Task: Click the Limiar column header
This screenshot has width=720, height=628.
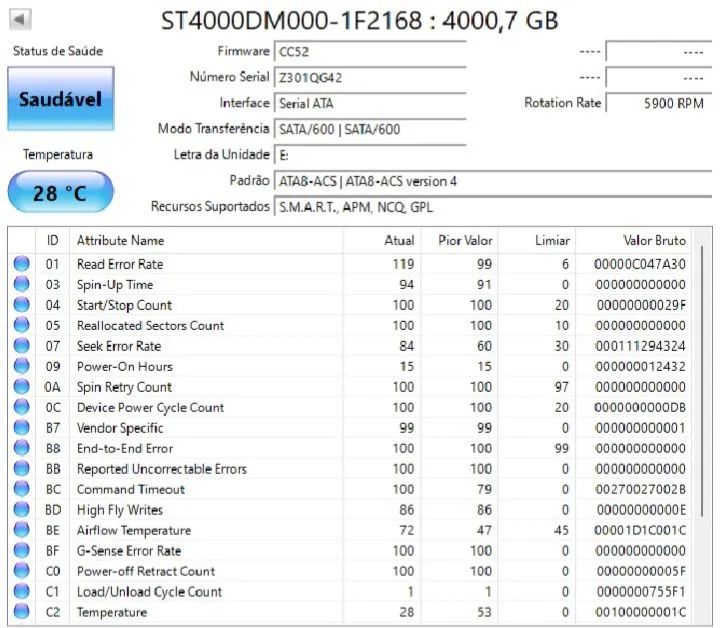Action: pos(537,240)
